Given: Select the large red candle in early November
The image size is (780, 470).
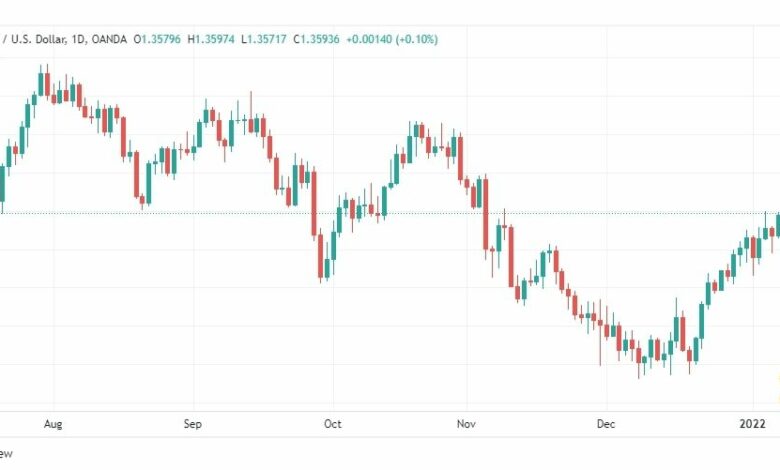Looking at the screenshot, I should coord(486,214).
